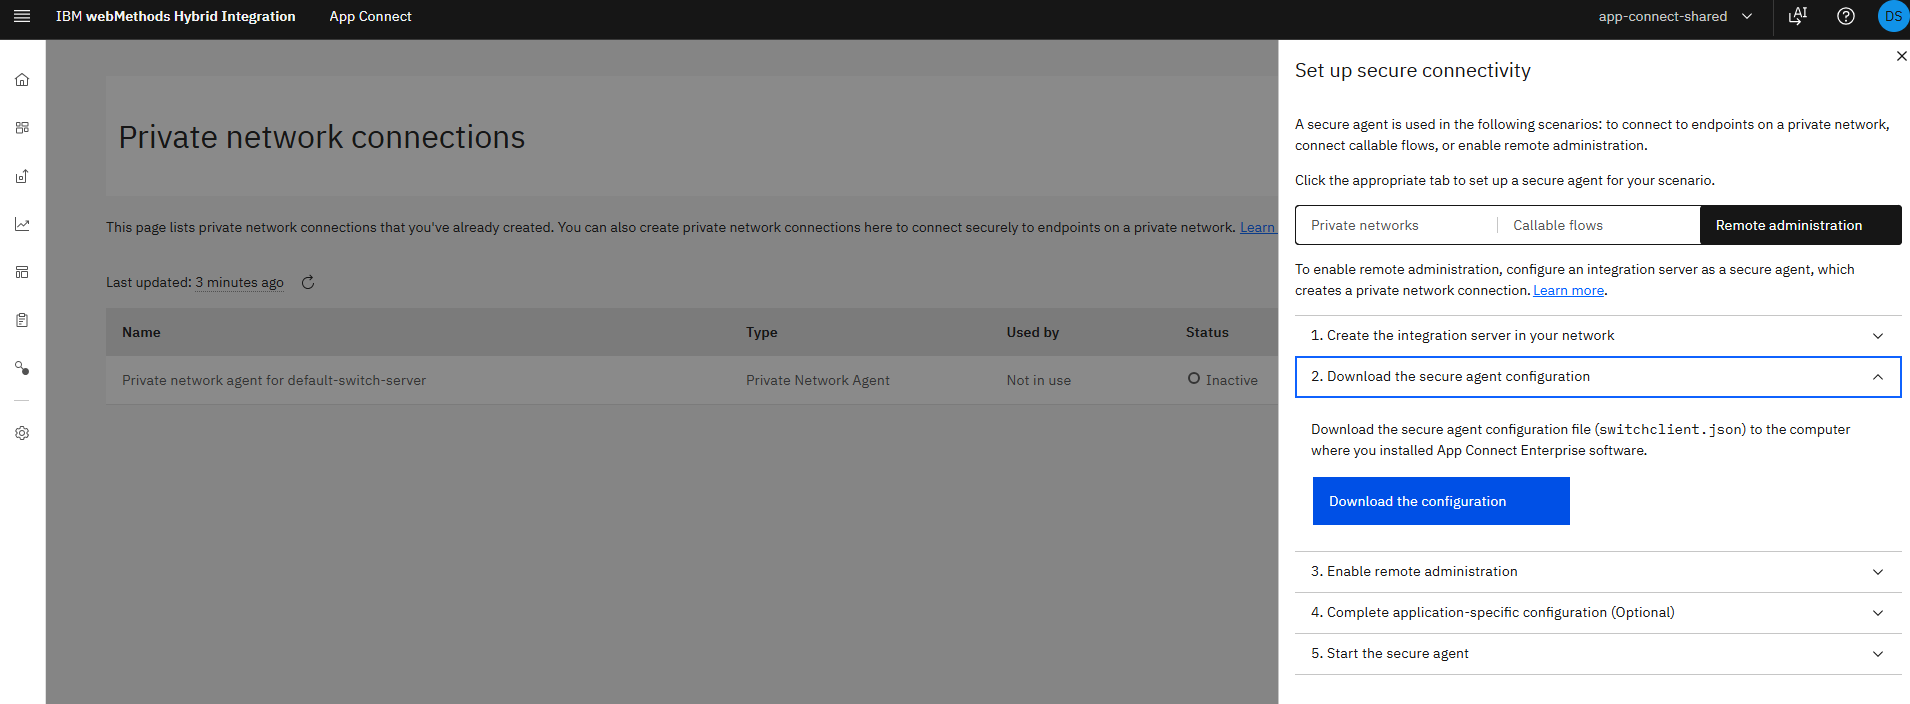Screen dimensions: 1910x704
Task: Expand step 5 Start the secure agent
Action: [1598, 654]
